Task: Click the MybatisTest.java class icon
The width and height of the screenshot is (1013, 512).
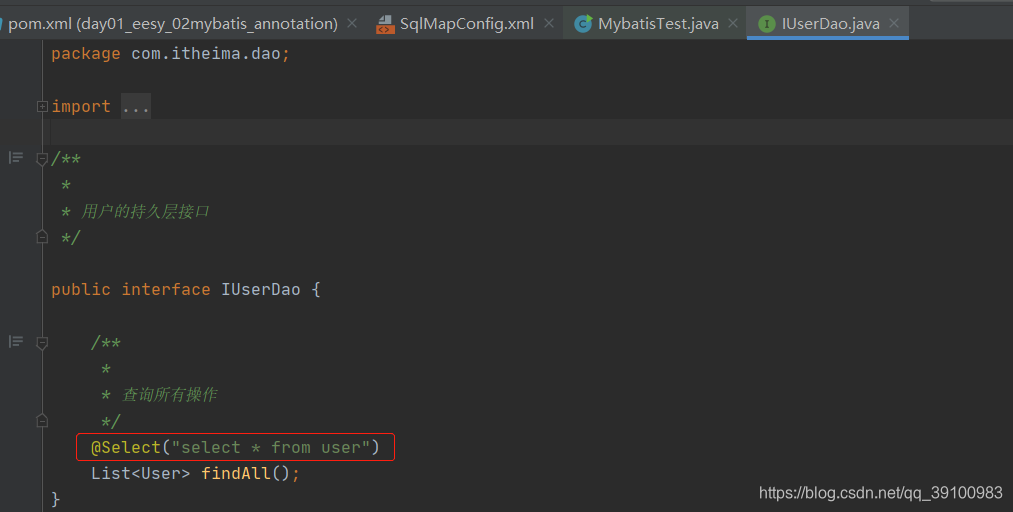Action: tap(583, 24)
